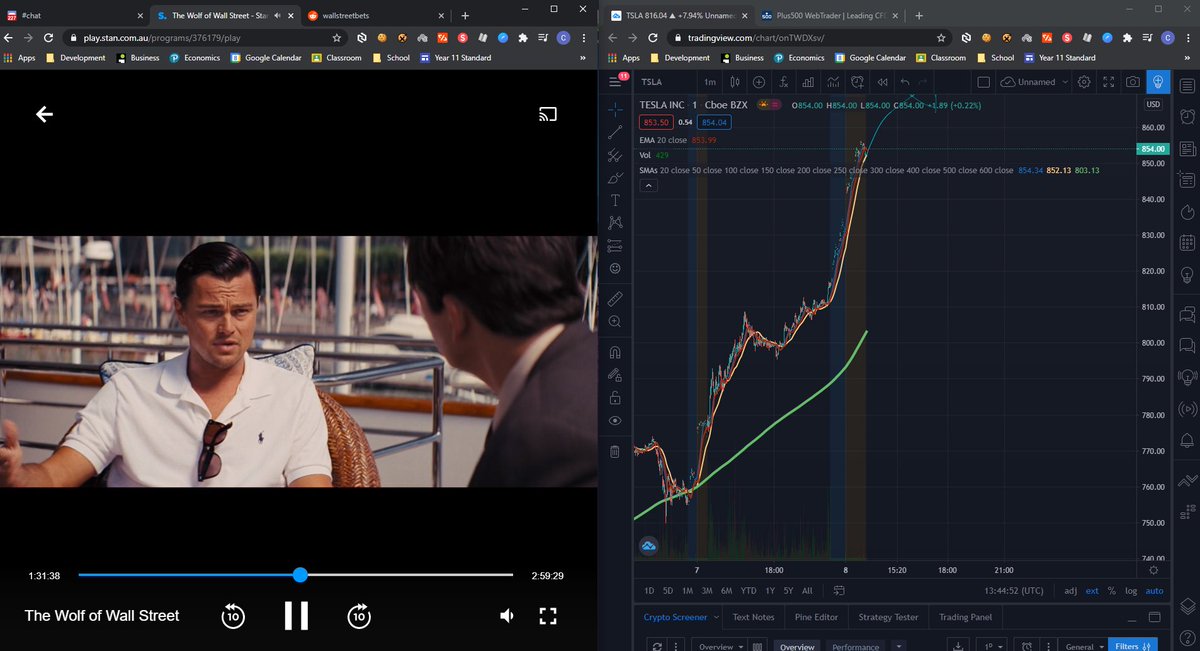This screenshot has width=1200, height=651.
Task: Toggle magnet mode for drawings
Action: [x=614, y=352]
